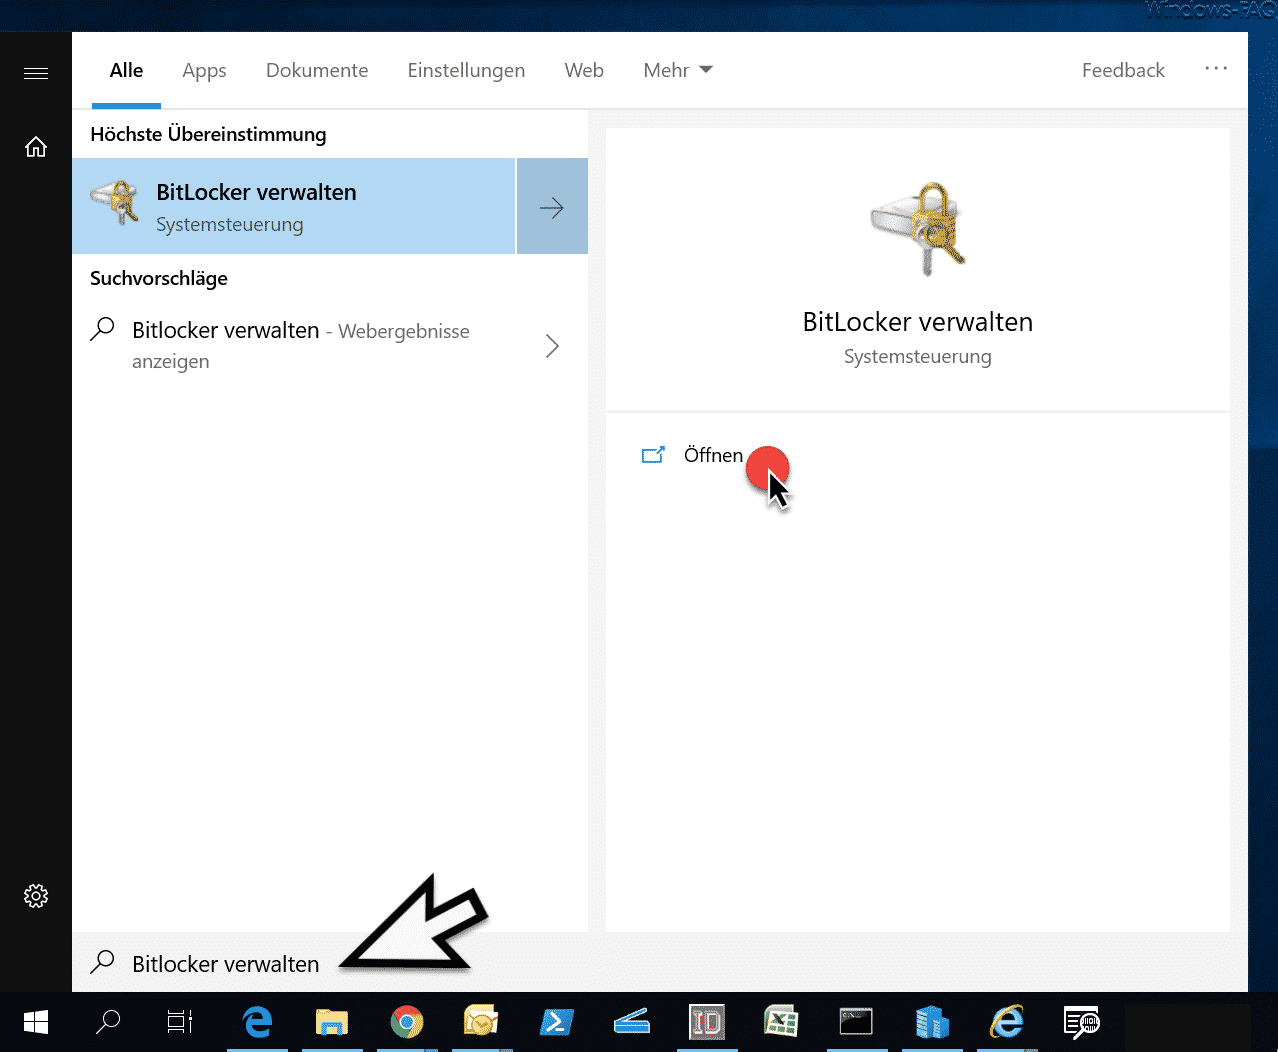This screenshot has width=1278, height=1052.
Task: Switch to the Web tab
Action: [x=584, y=70]
